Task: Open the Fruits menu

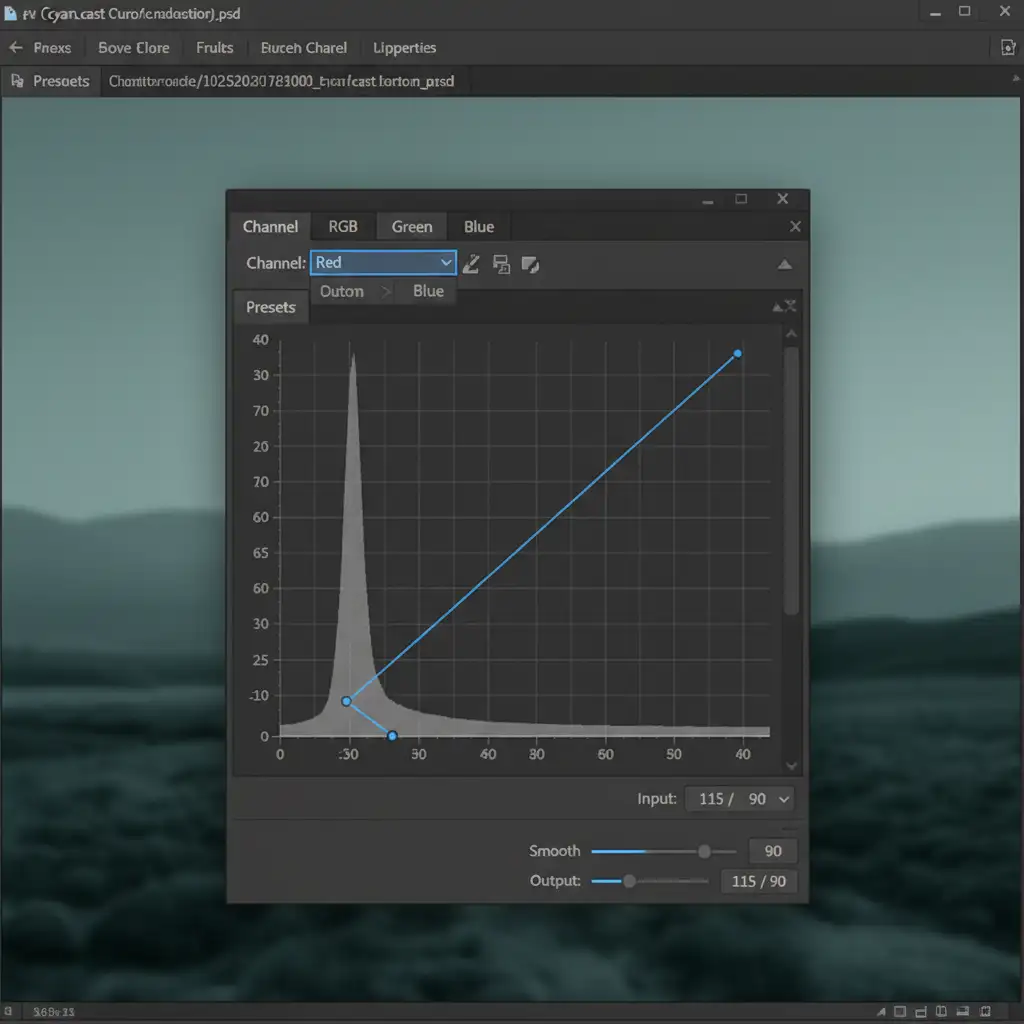Action: [214, 48]
